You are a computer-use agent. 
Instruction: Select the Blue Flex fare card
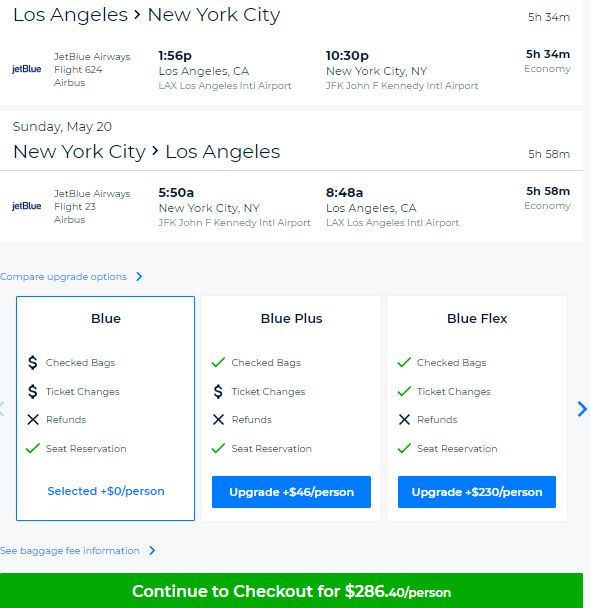click(x=477, y=408)
